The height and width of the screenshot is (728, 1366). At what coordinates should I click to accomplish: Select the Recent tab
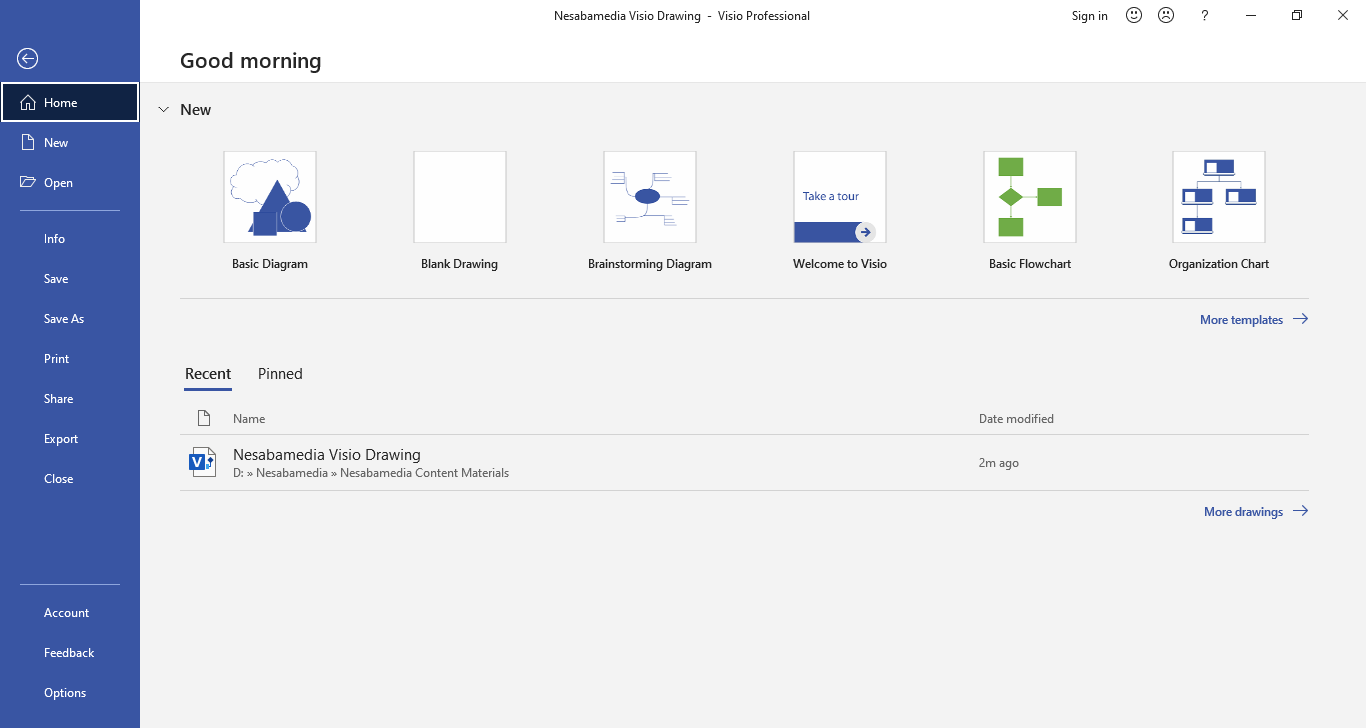[208, 374]
